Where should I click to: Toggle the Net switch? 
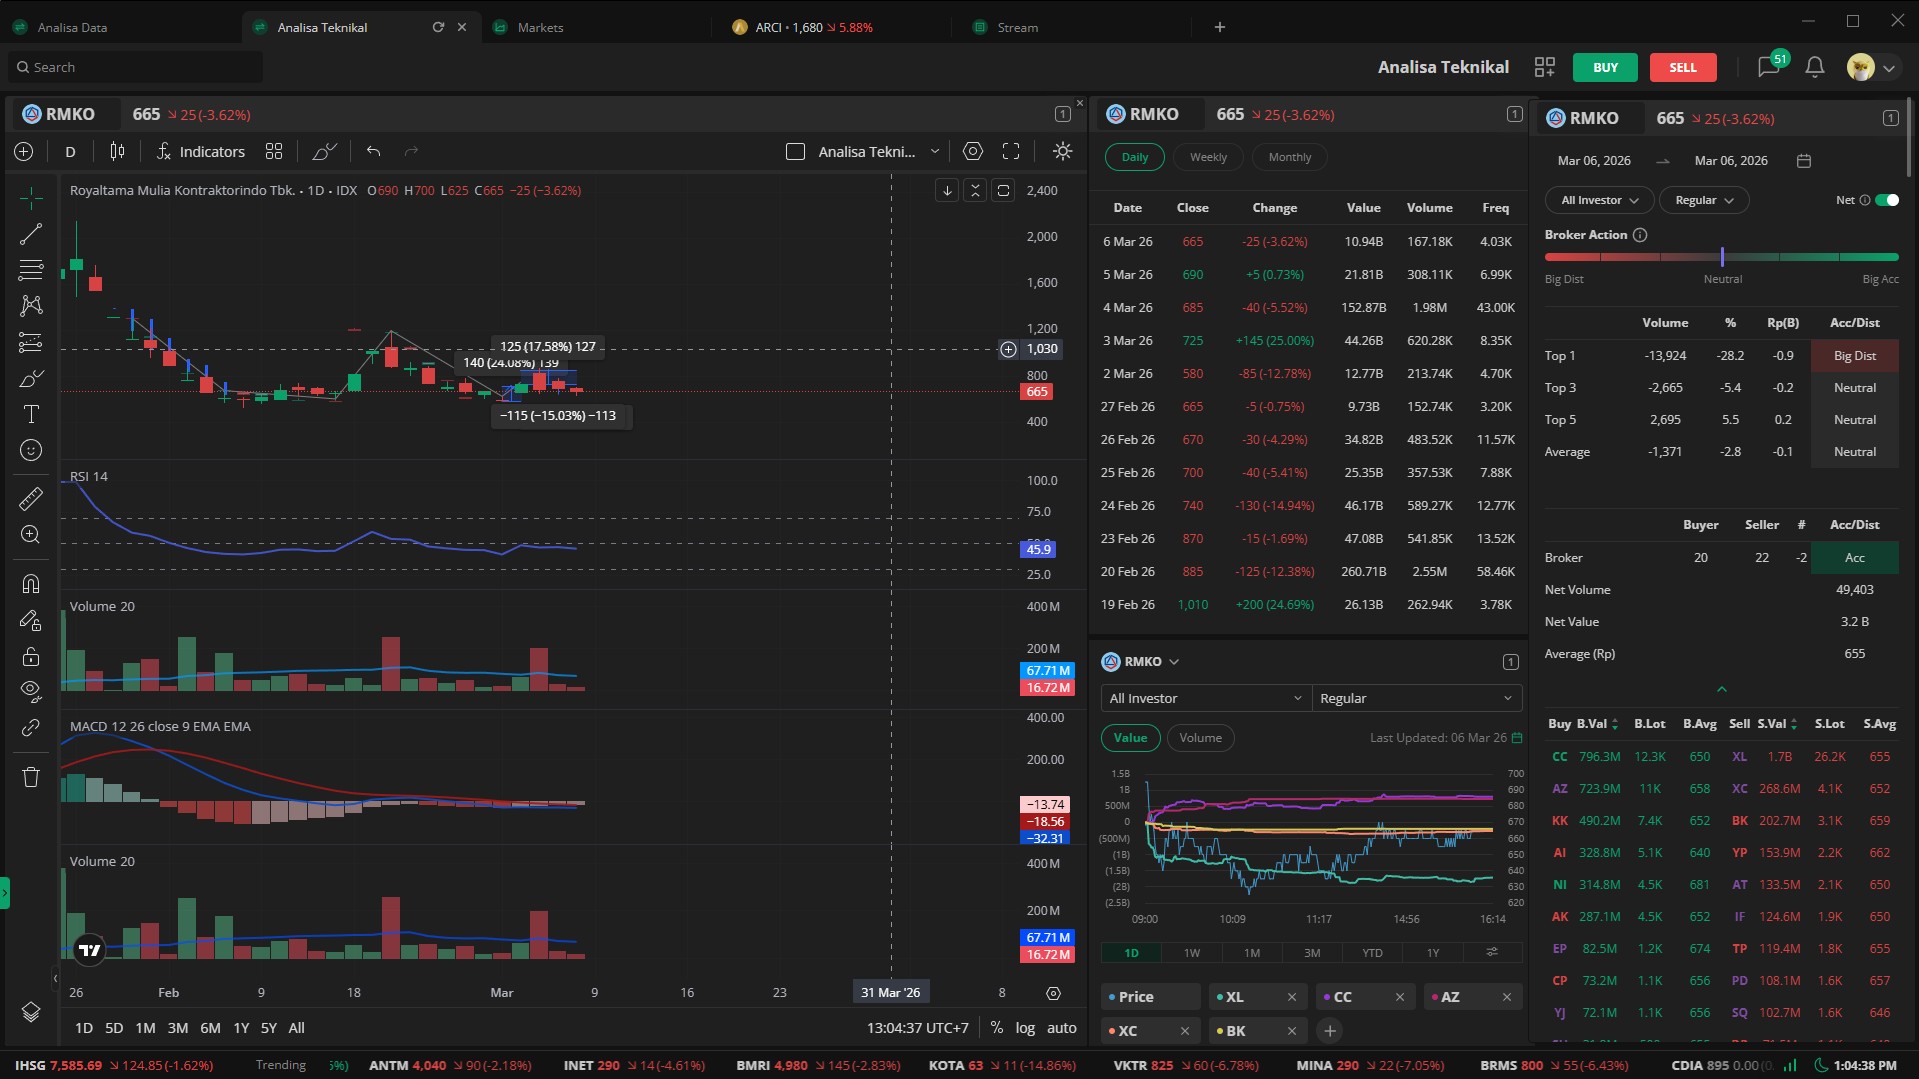pos(1886,200)
